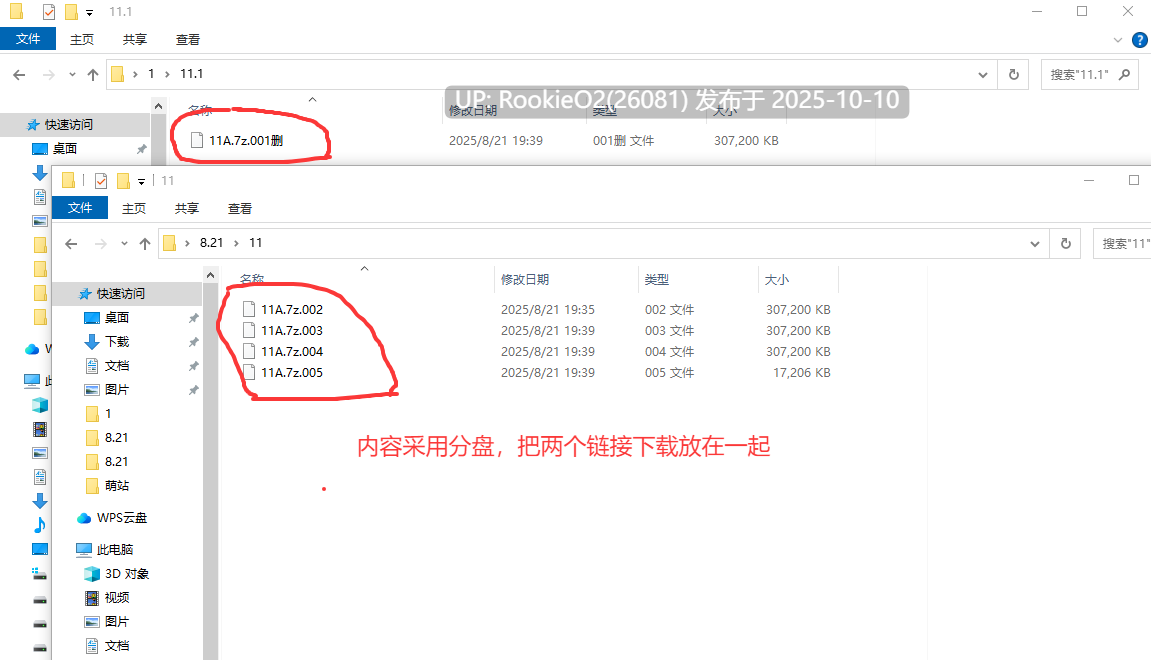
Task: Click Up arrow in the 11.1 window
Action: pos(92,74)
